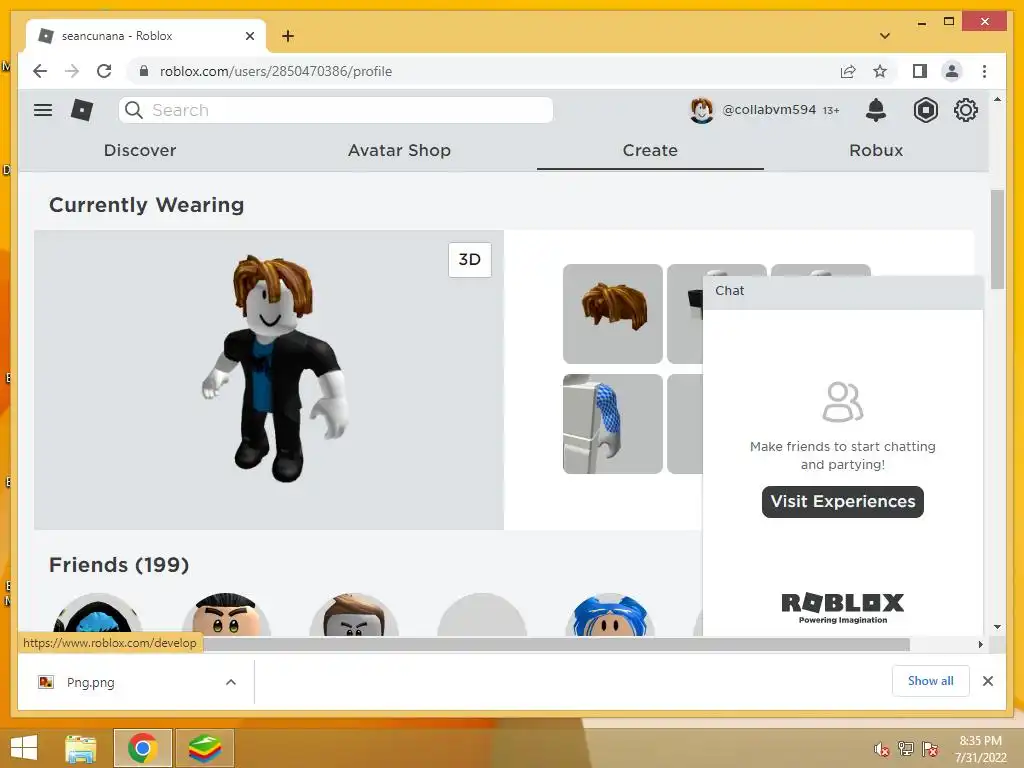
Task: Open Windows Start button
Action: click(x=24, y=748)
